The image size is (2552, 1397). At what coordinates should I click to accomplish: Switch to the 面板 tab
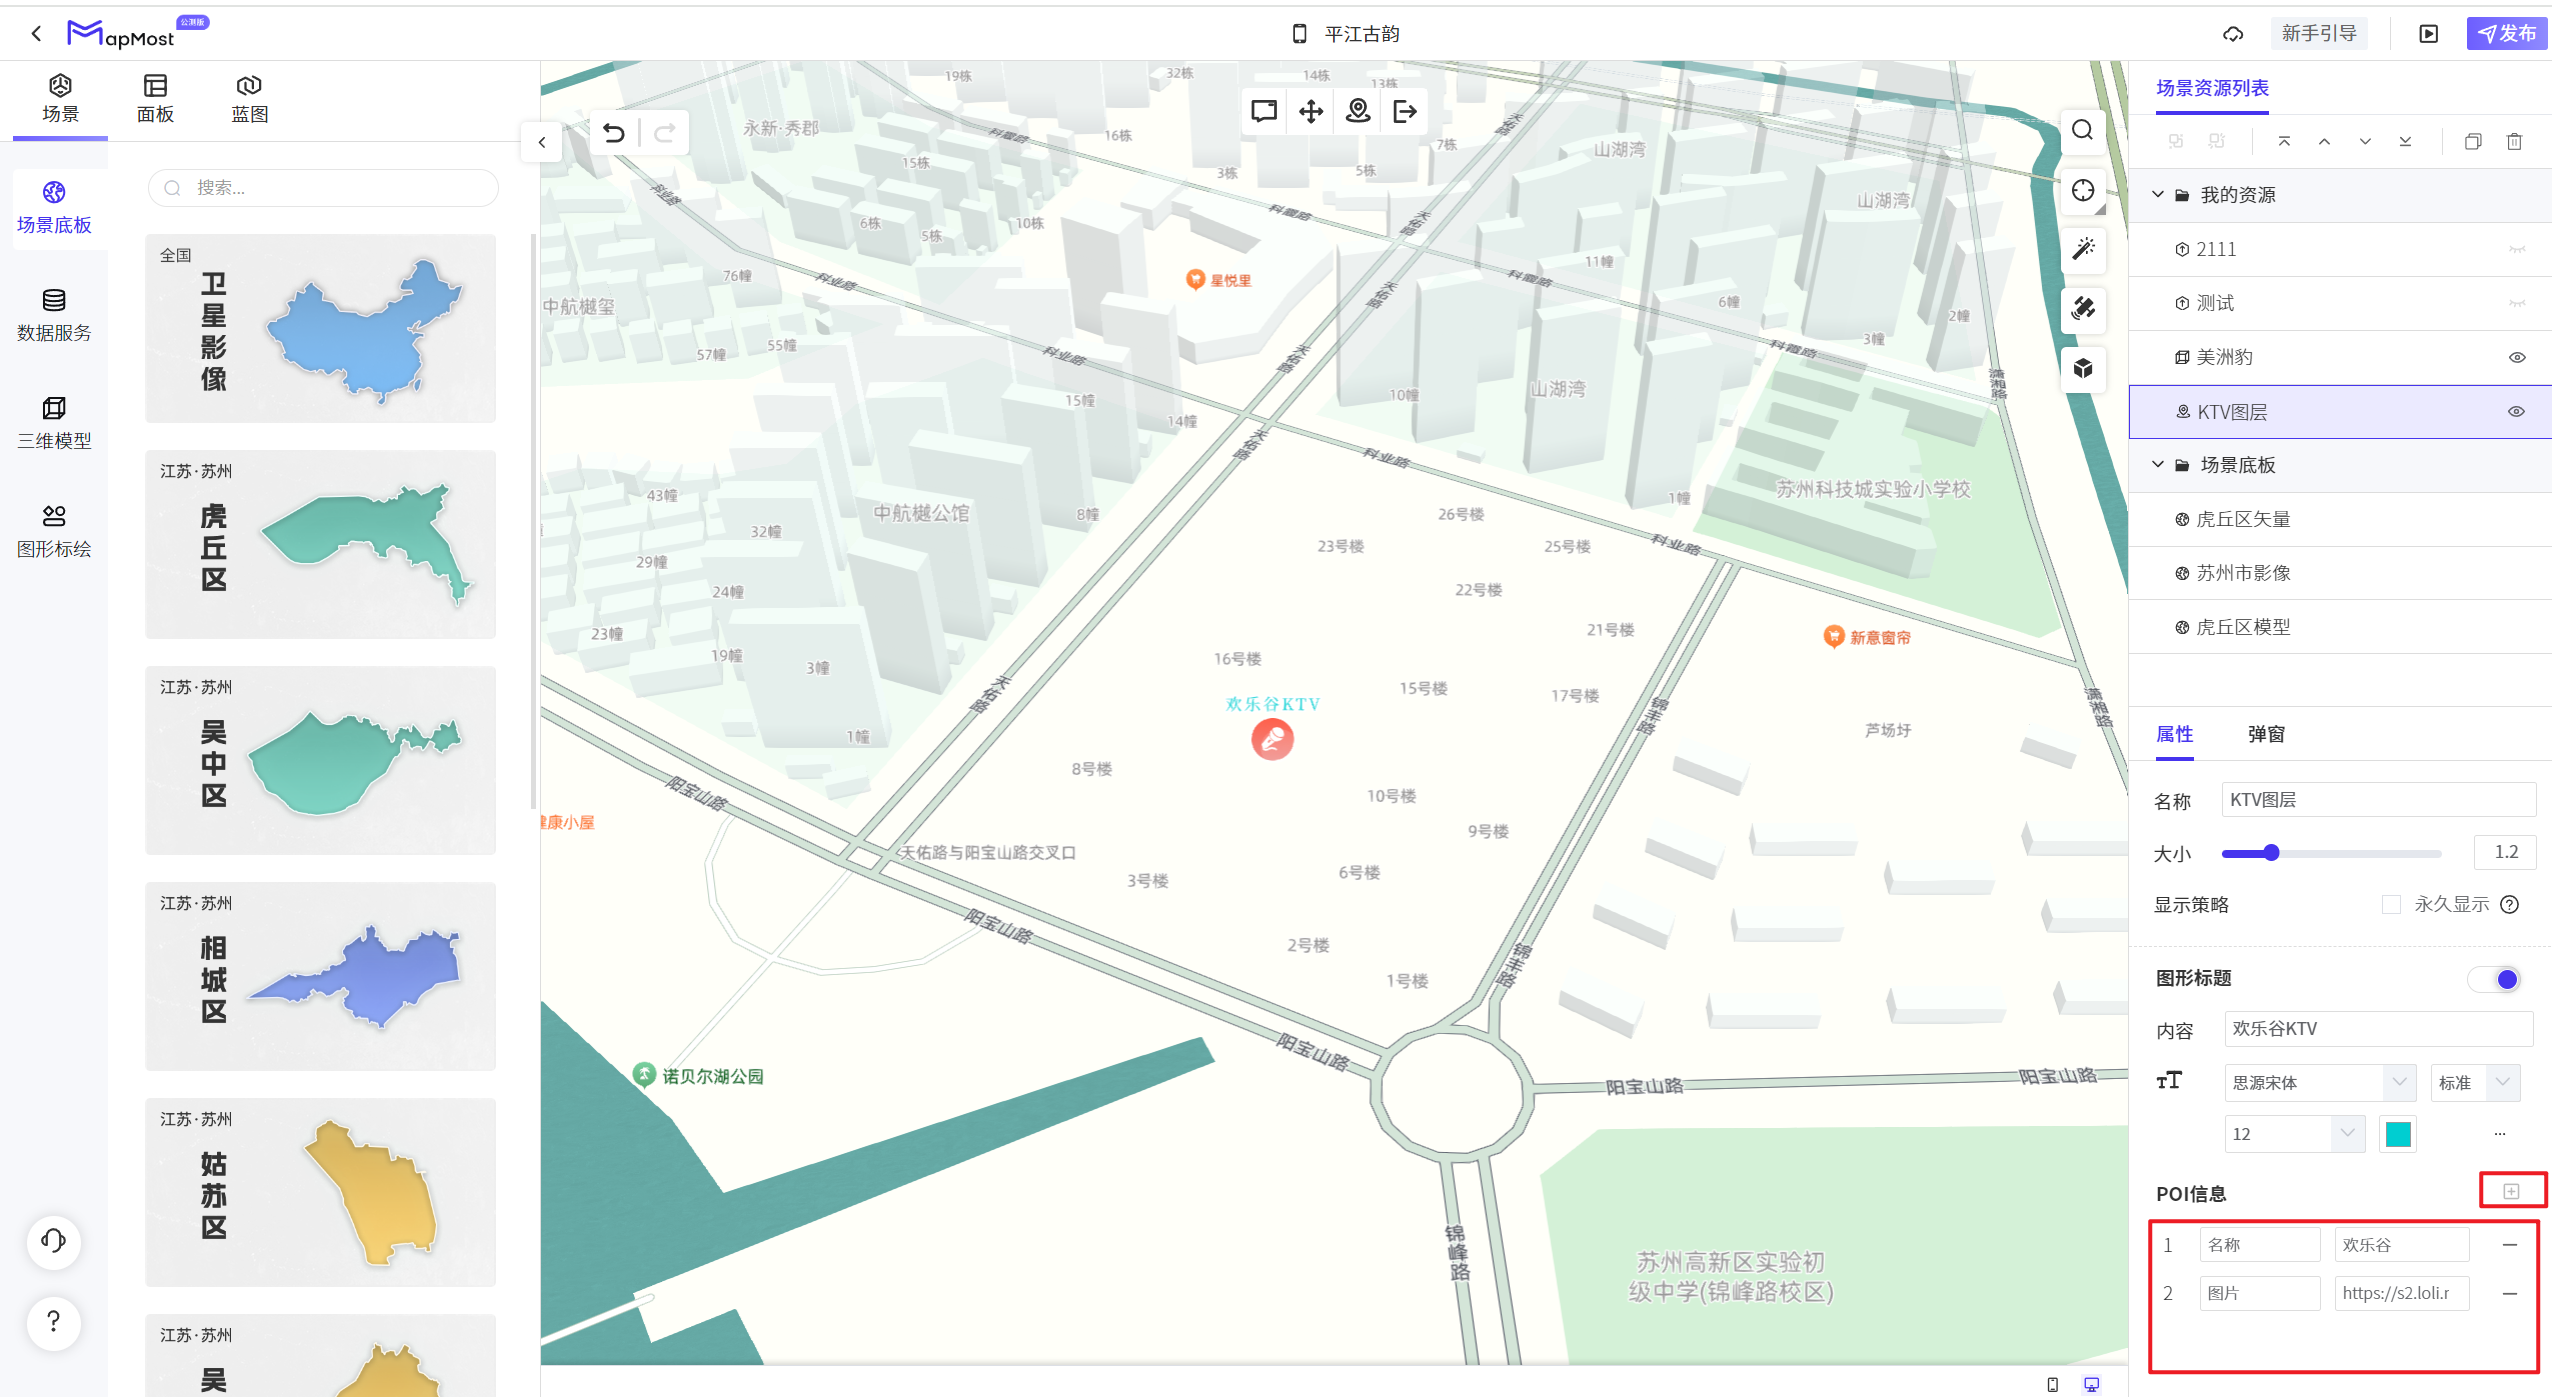155,99
